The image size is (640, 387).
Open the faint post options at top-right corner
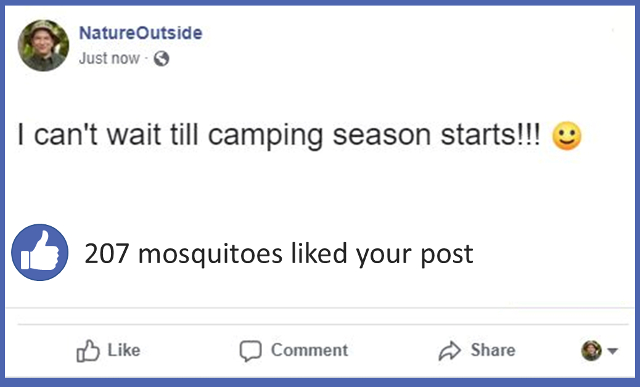(x=613, y=30)
